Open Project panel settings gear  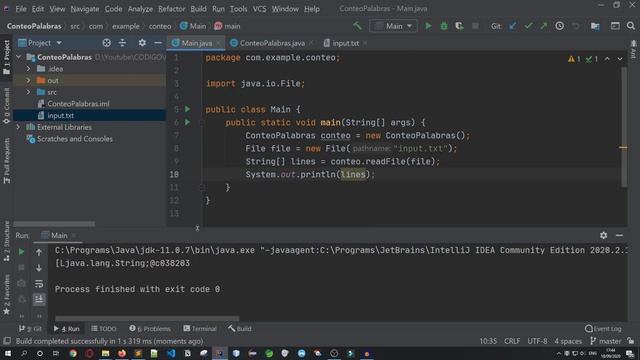(142, 42)
